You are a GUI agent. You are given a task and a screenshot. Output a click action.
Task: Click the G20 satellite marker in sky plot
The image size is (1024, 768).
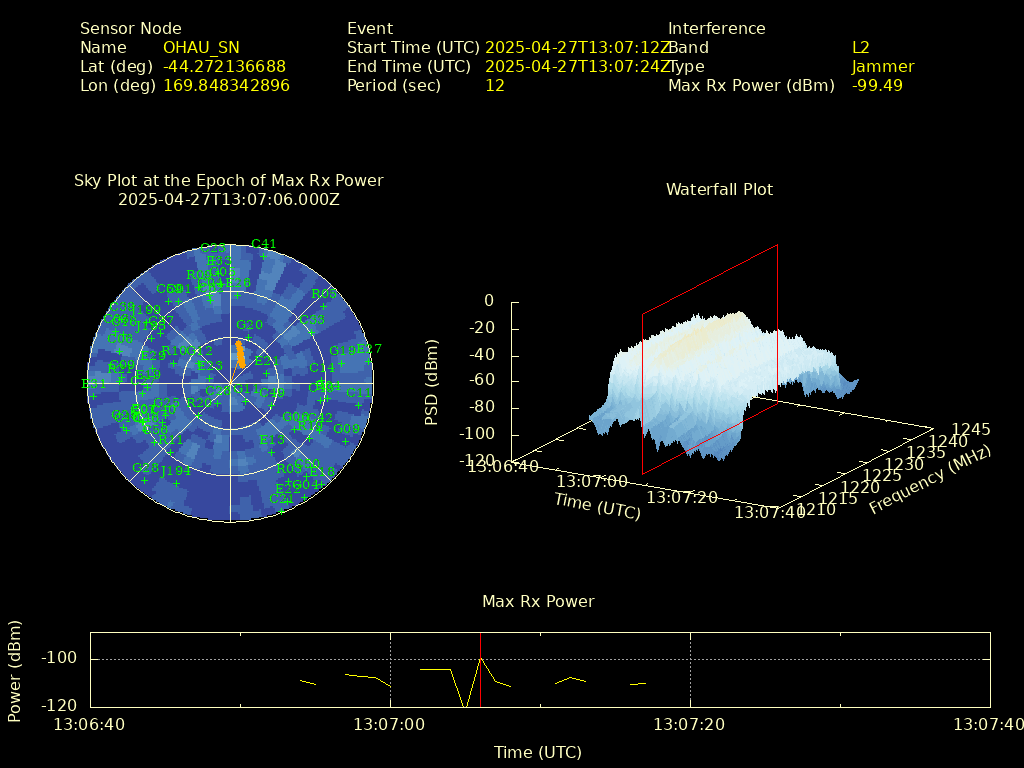249,337
